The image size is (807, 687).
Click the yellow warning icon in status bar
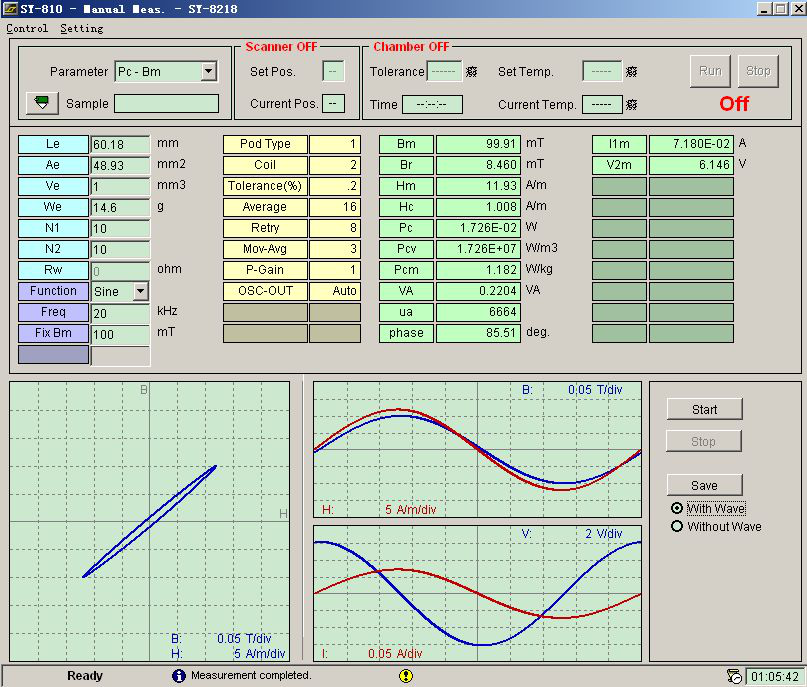pyautogui.click(x=406, y=676)
